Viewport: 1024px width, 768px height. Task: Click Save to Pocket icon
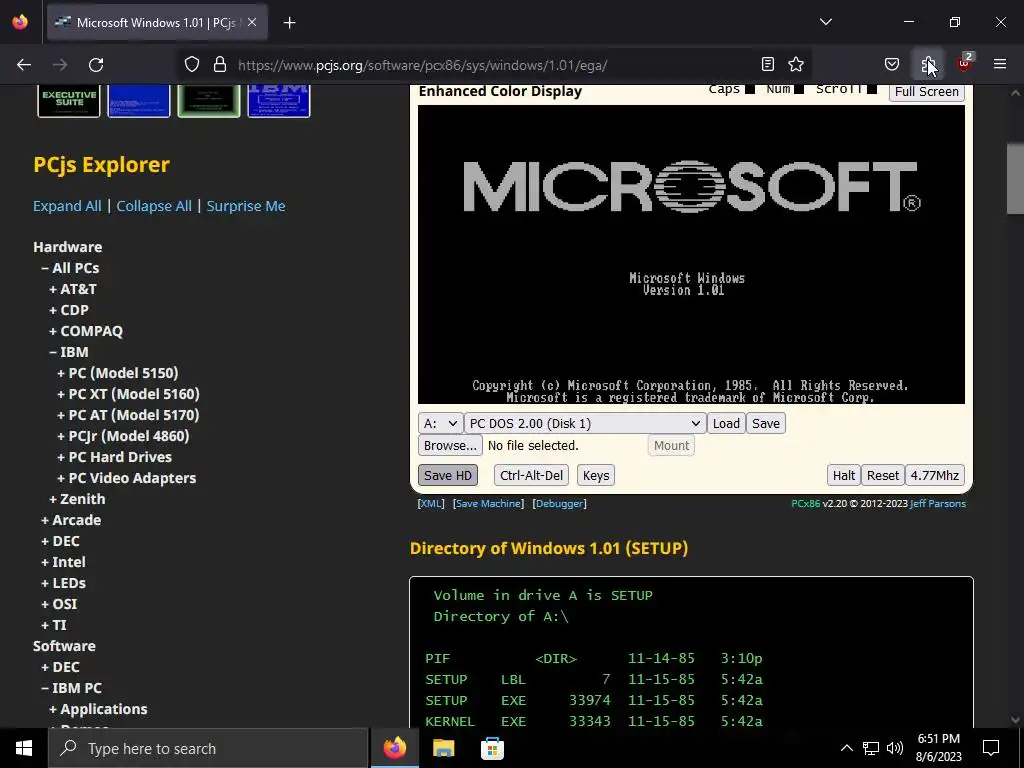point(892,64)
